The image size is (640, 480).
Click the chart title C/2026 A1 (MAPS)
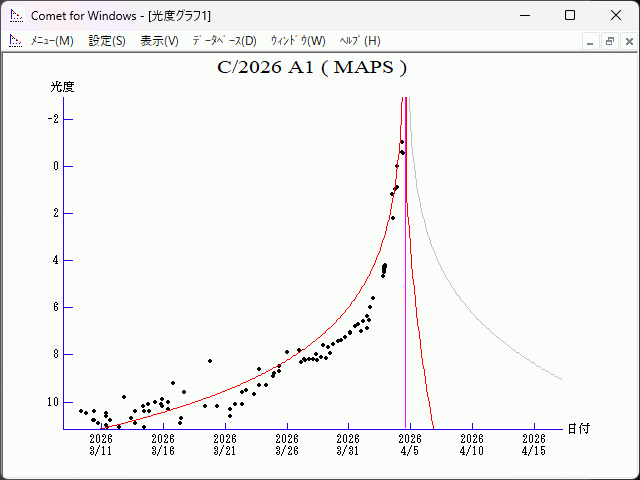(312, 68)
